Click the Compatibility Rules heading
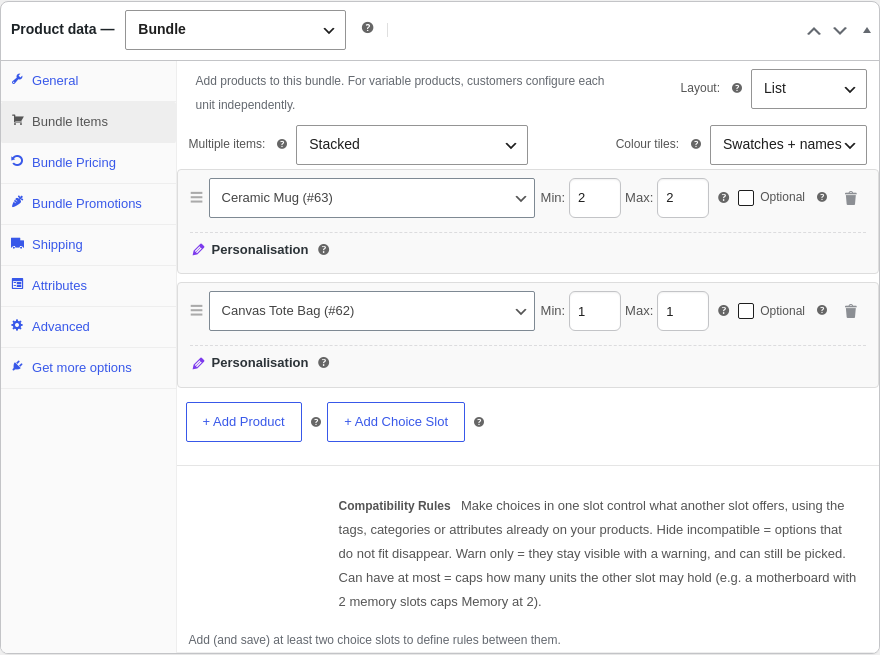 (x=394, y=506)
